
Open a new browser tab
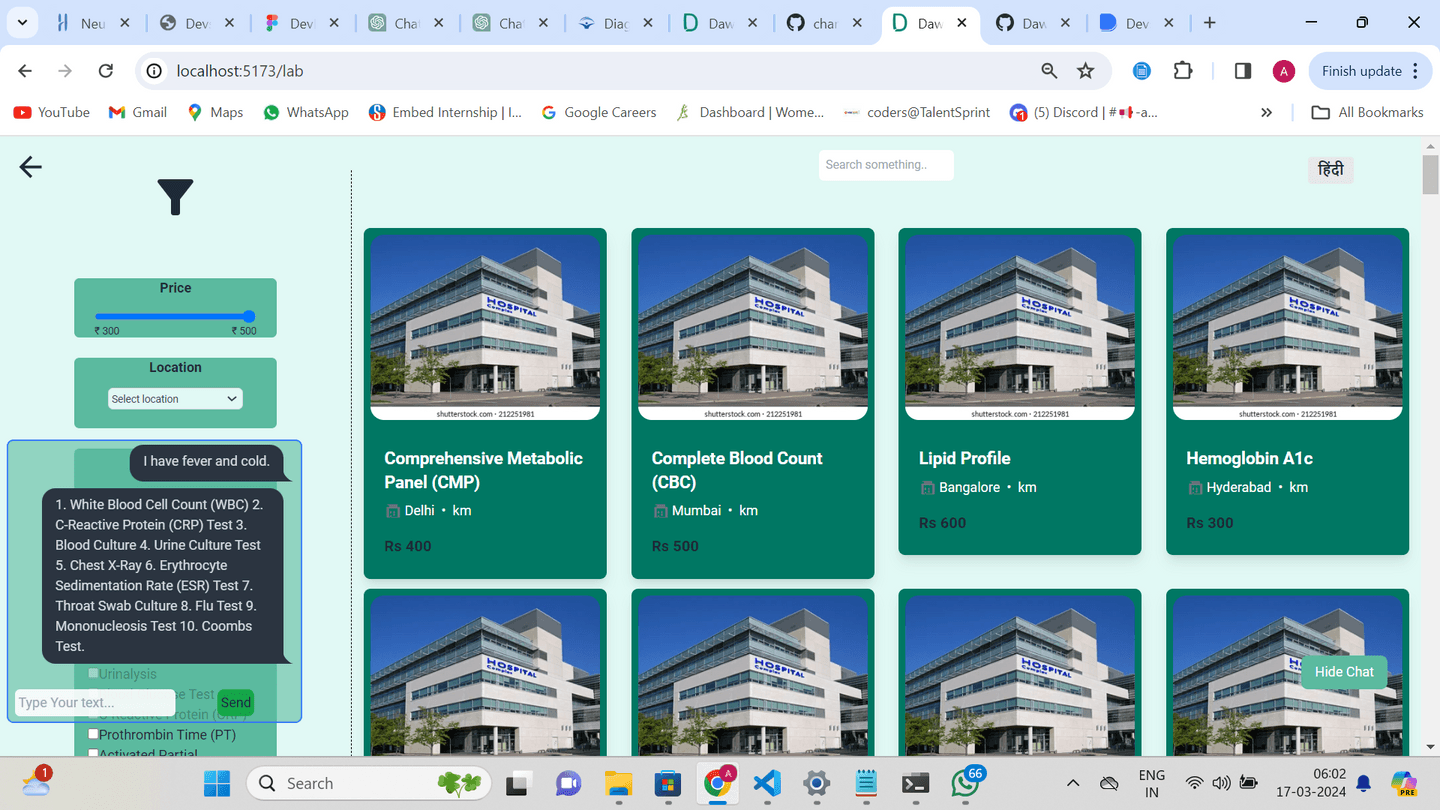click(x=1210, y=23)
